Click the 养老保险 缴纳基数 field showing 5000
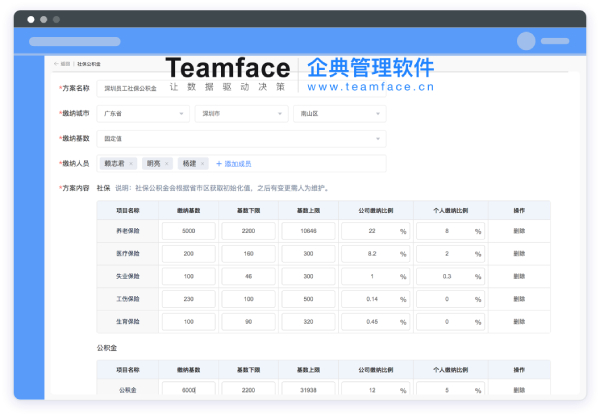This screenshot has width=600, height=416. click(x=190, y=231)
